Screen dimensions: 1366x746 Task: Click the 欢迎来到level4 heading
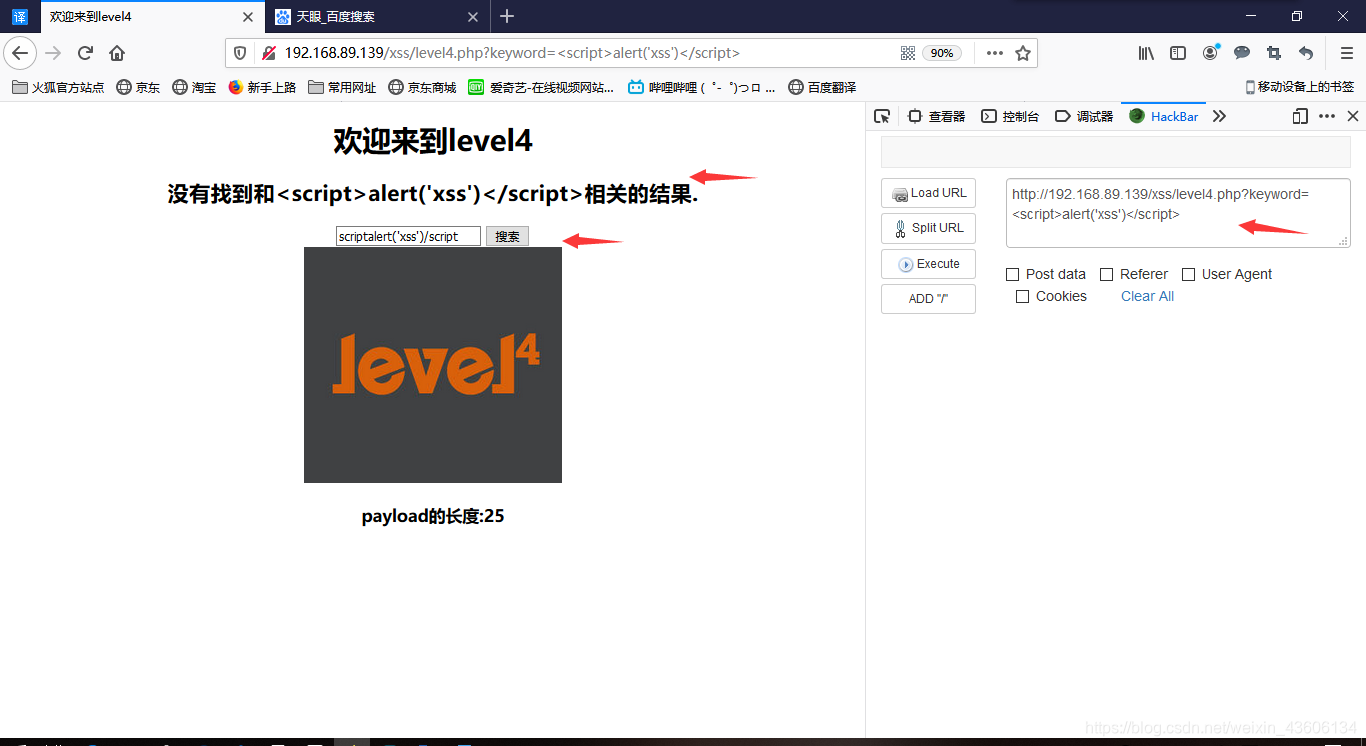(x=433, y=141)
